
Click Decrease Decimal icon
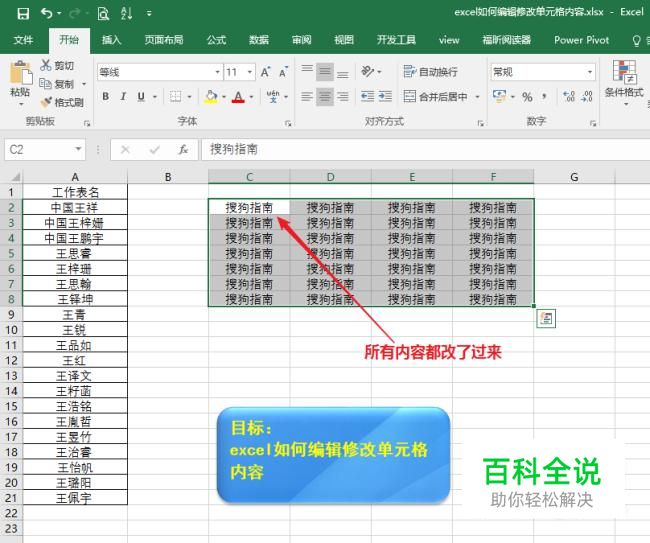pyautogui.click(x=587, y=97)
